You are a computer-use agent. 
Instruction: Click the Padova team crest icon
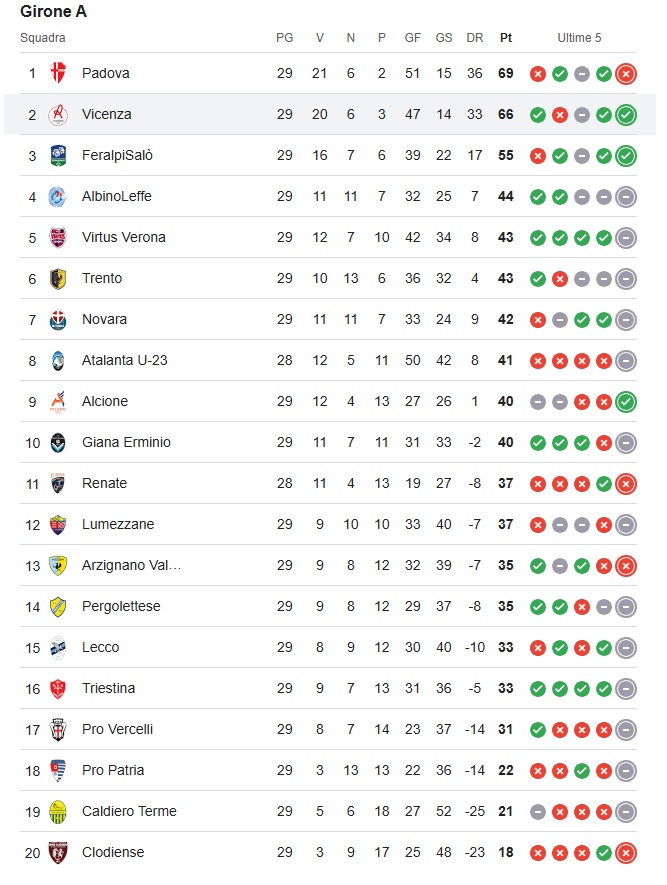click(x=58, y=73)
